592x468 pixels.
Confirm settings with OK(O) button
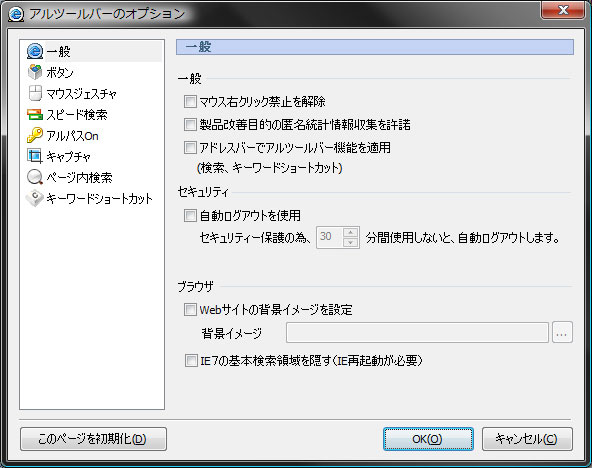428,439
